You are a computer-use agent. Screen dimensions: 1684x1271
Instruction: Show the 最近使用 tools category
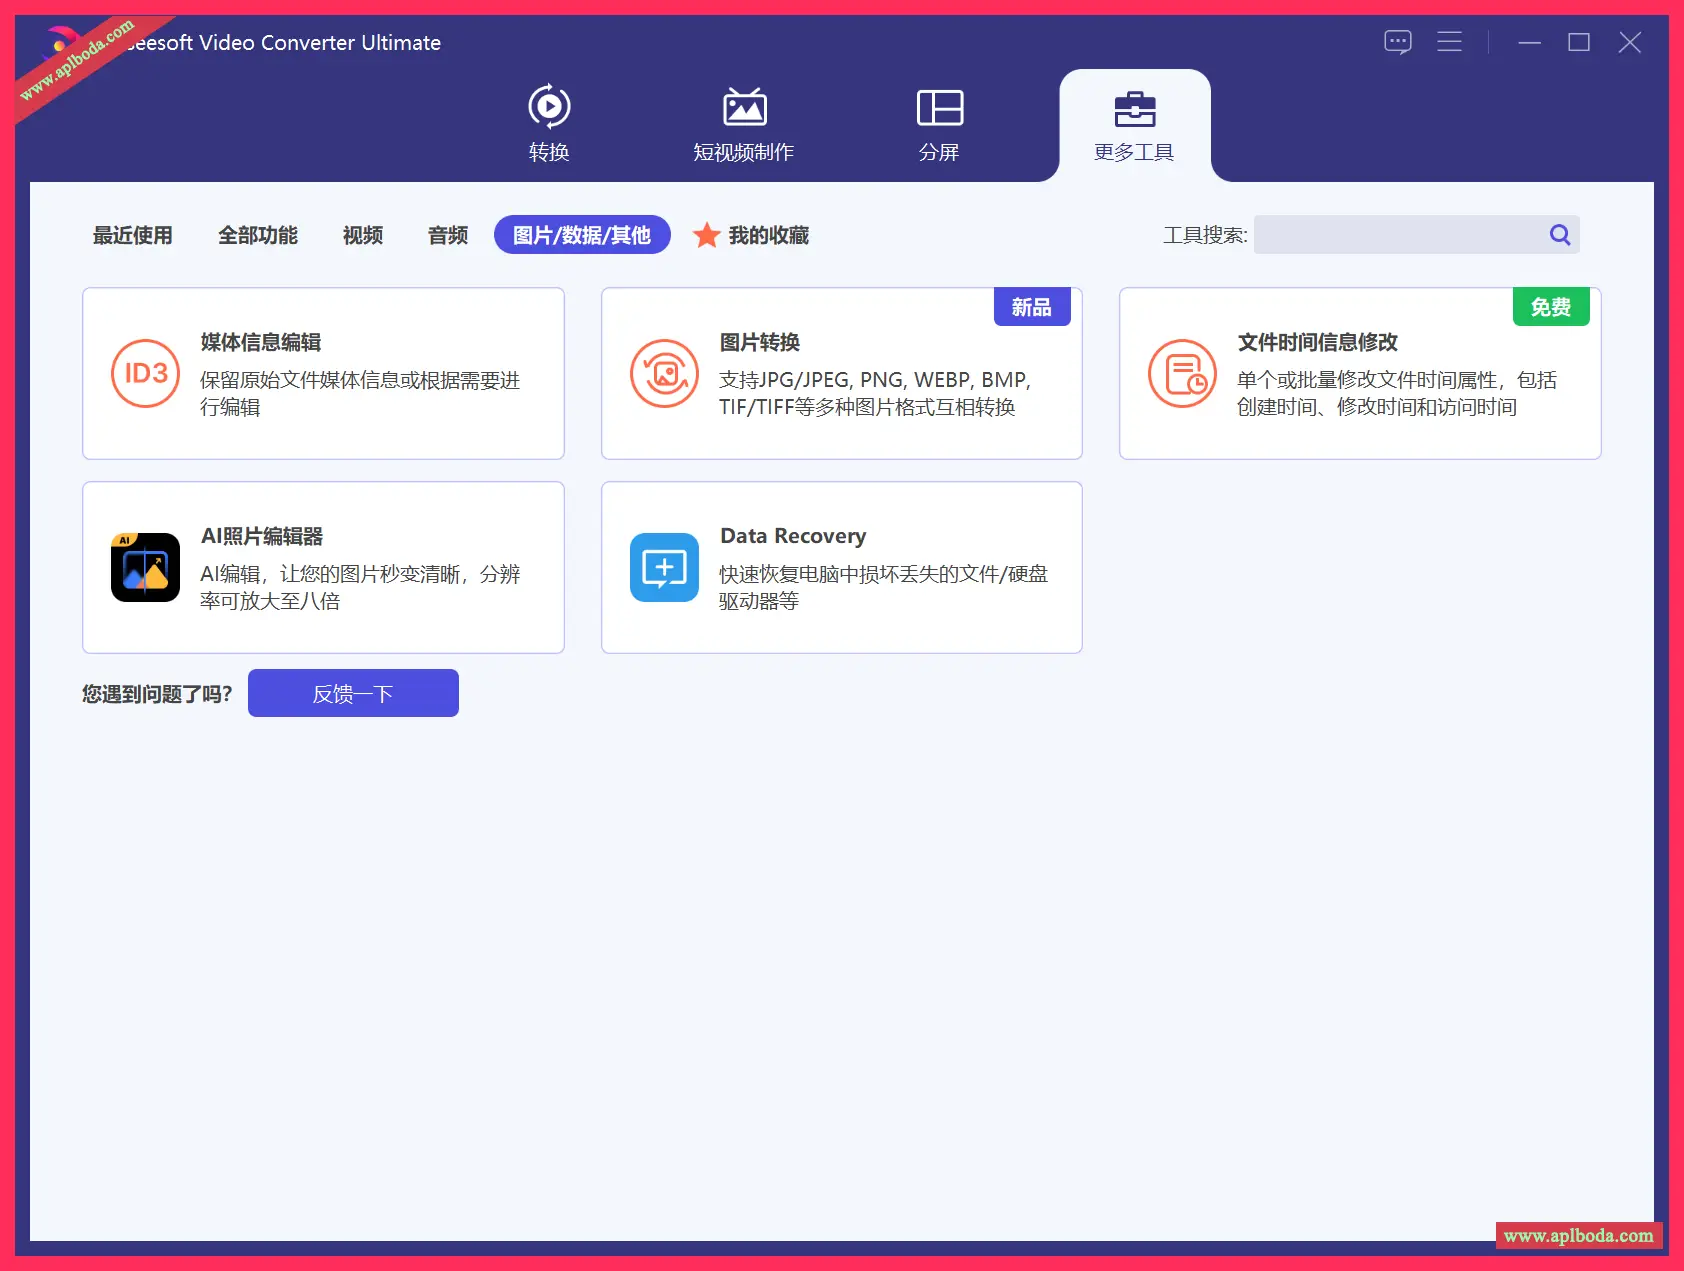[133, 235]
